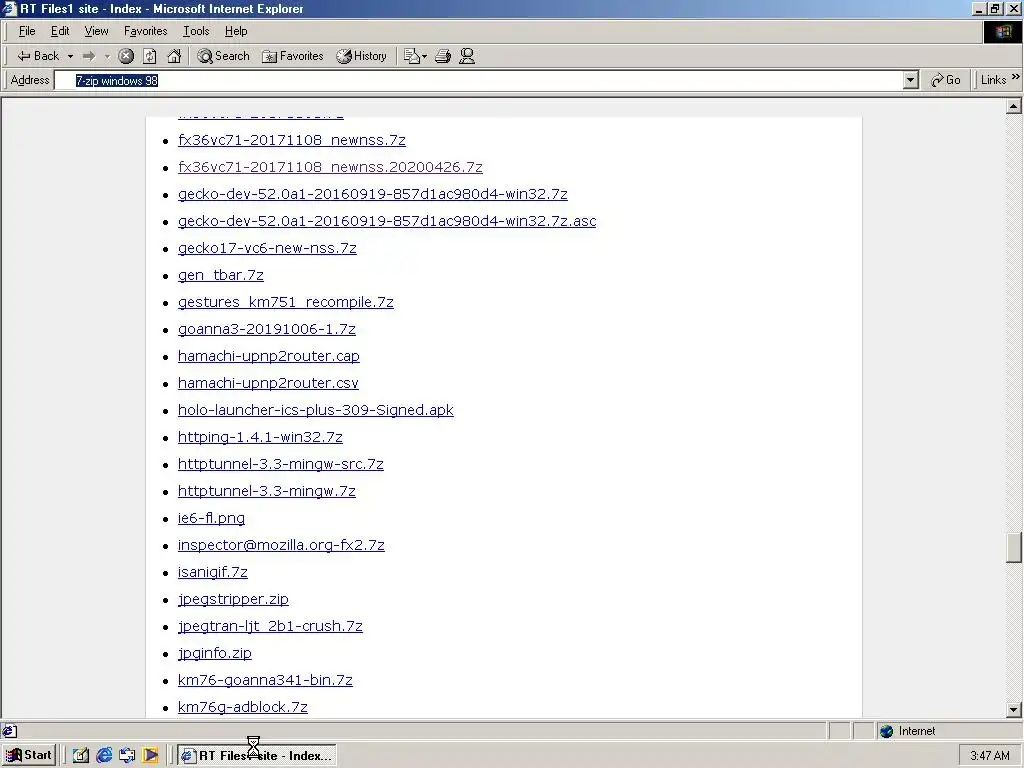Click the Address bar text field
Image resolution: width=1024 pixels, height=768 pixels.
479,80
